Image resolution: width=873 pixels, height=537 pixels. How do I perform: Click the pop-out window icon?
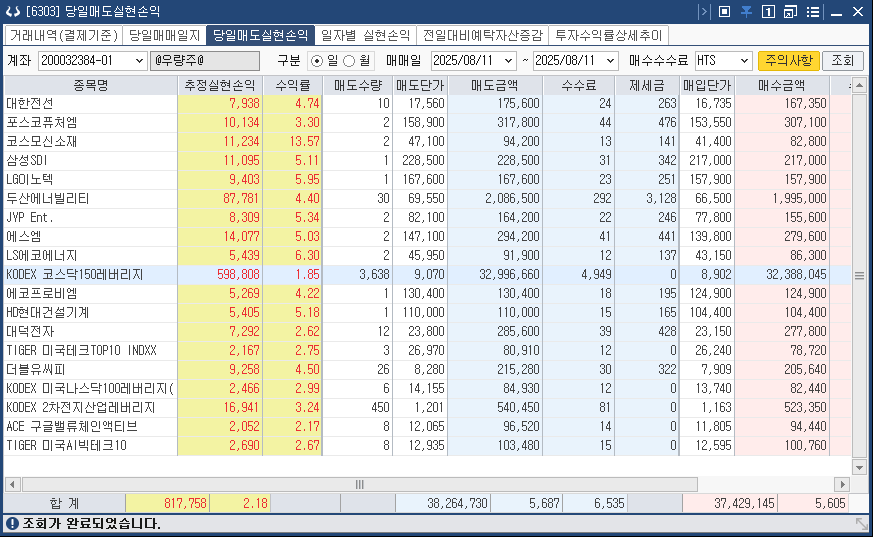tap(790, 12)
